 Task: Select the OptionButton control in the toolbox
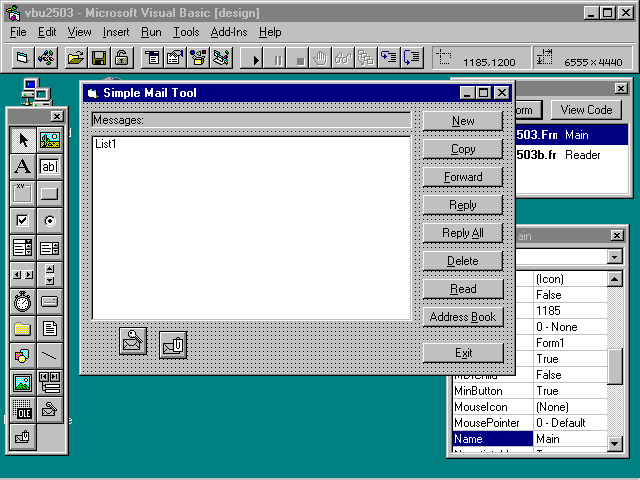point(49,220)
